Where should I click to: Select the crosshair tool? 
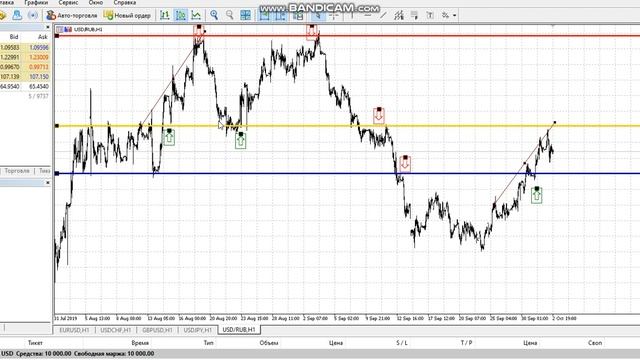point(334,15)
